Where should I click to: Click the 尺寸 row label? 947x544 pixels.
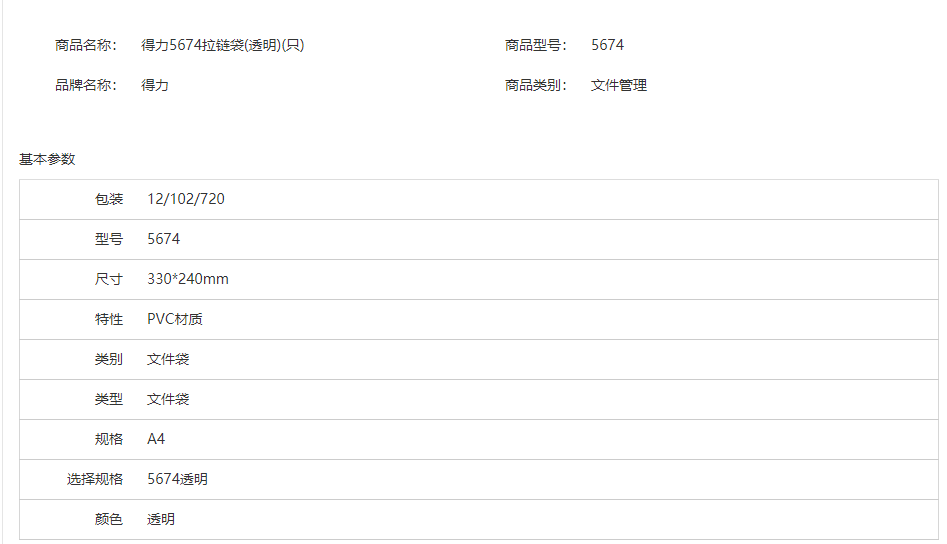pos(109,279)
